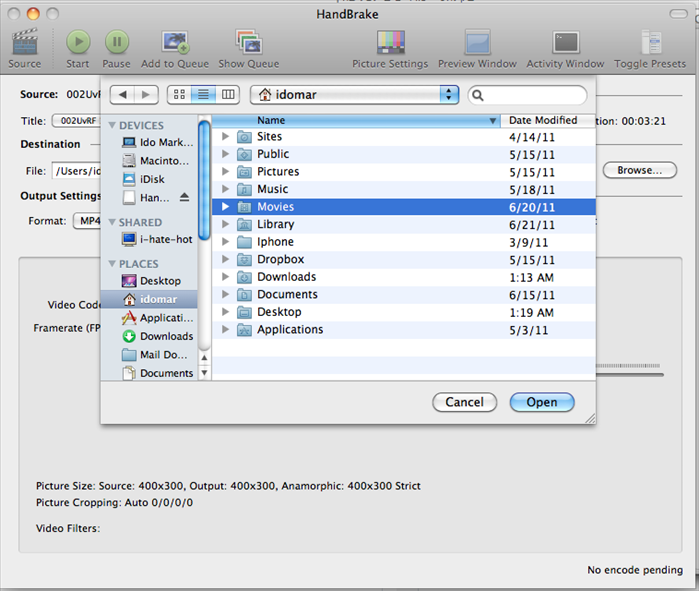The height and width of the screenshot is (591, 699).
Task: Select the Library folder row
Action: point(403,224)
